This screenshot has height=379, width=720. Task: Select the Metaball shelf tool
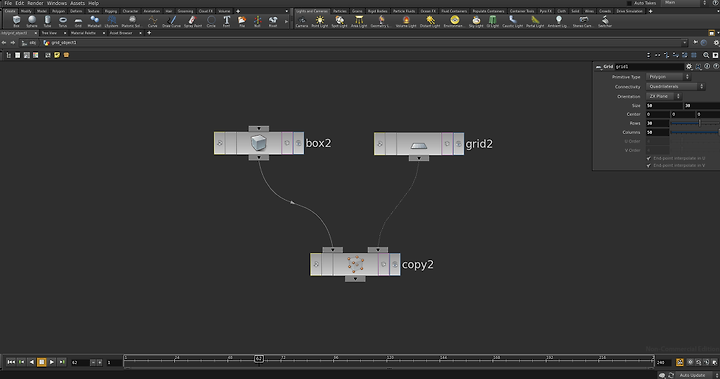(94, 21)
